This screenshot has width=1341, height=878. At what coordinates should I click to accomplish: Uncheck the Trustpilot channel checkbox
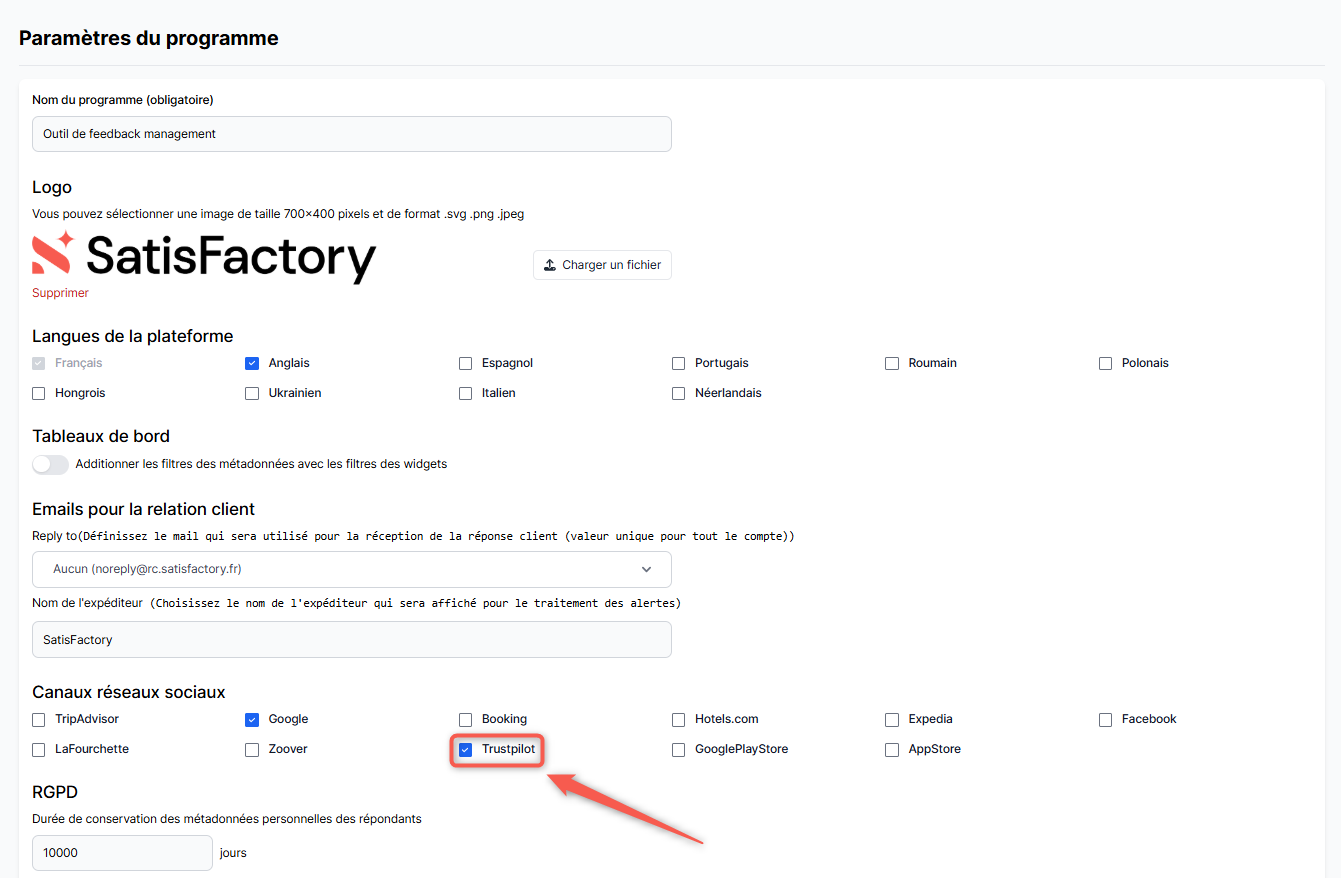(465, 750)
